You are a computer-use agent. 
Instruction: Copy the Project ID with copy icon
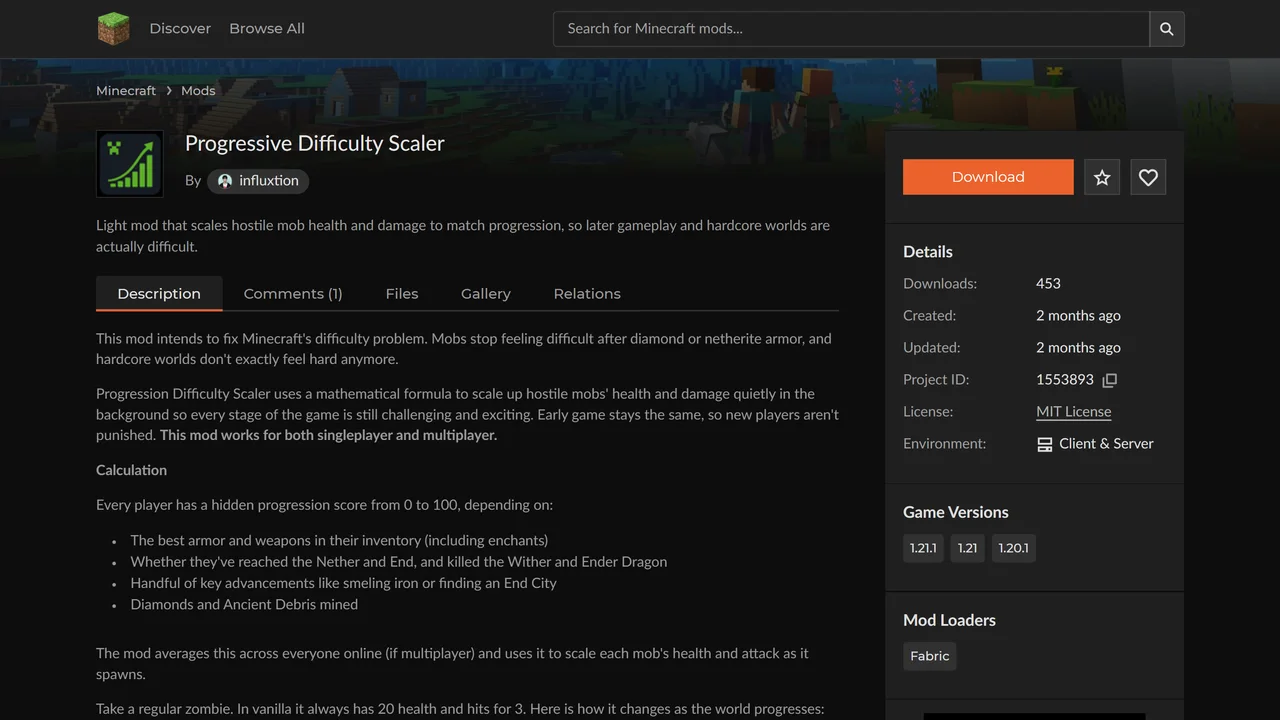pos(1109,380)
